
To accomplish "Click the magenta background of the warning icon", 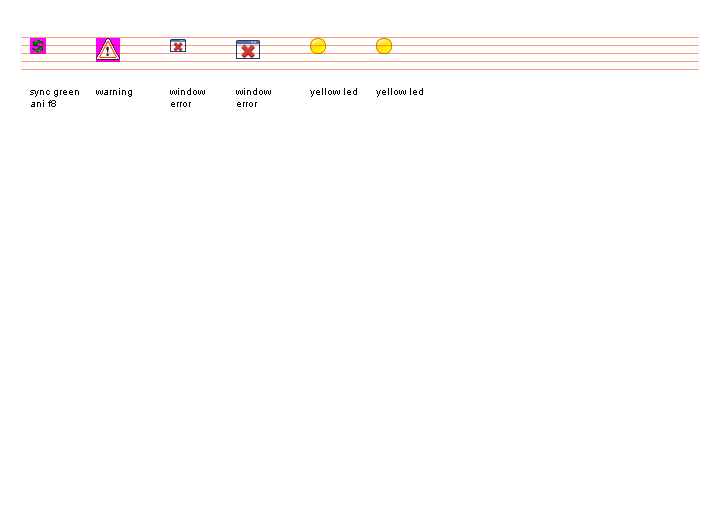I will coord(99,41).
